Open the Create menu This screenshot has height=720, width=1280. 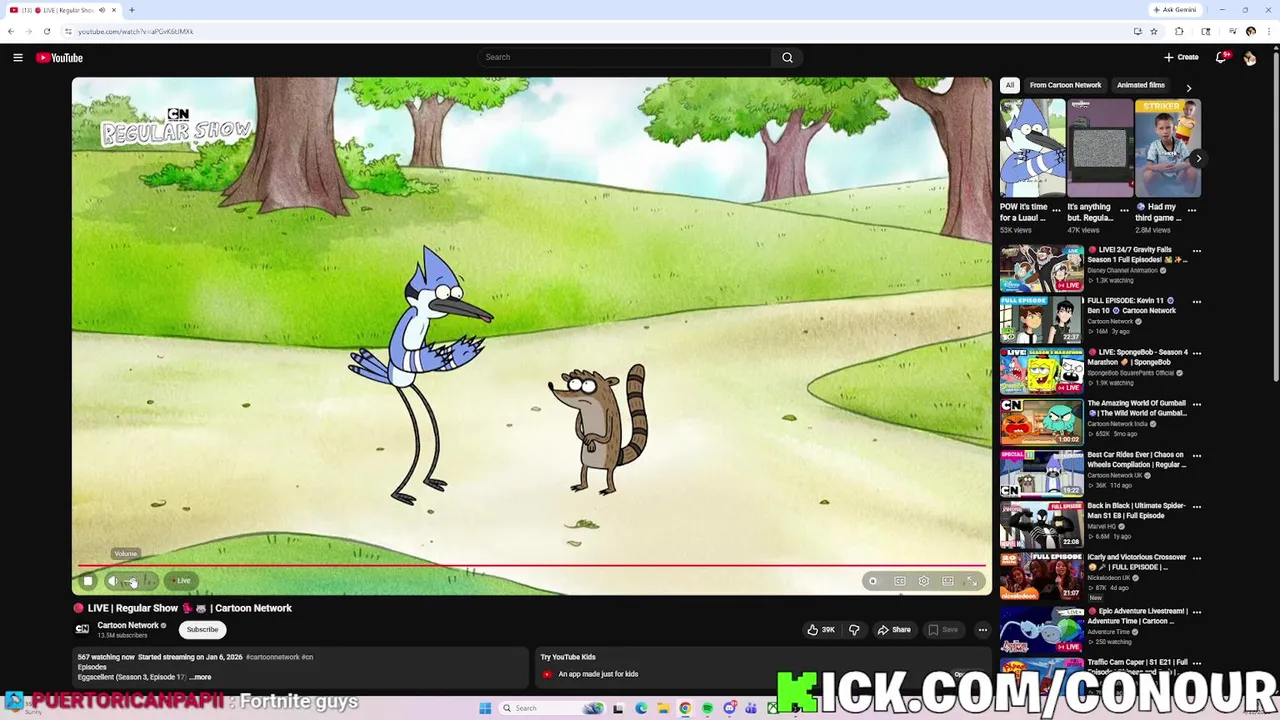1181,57
